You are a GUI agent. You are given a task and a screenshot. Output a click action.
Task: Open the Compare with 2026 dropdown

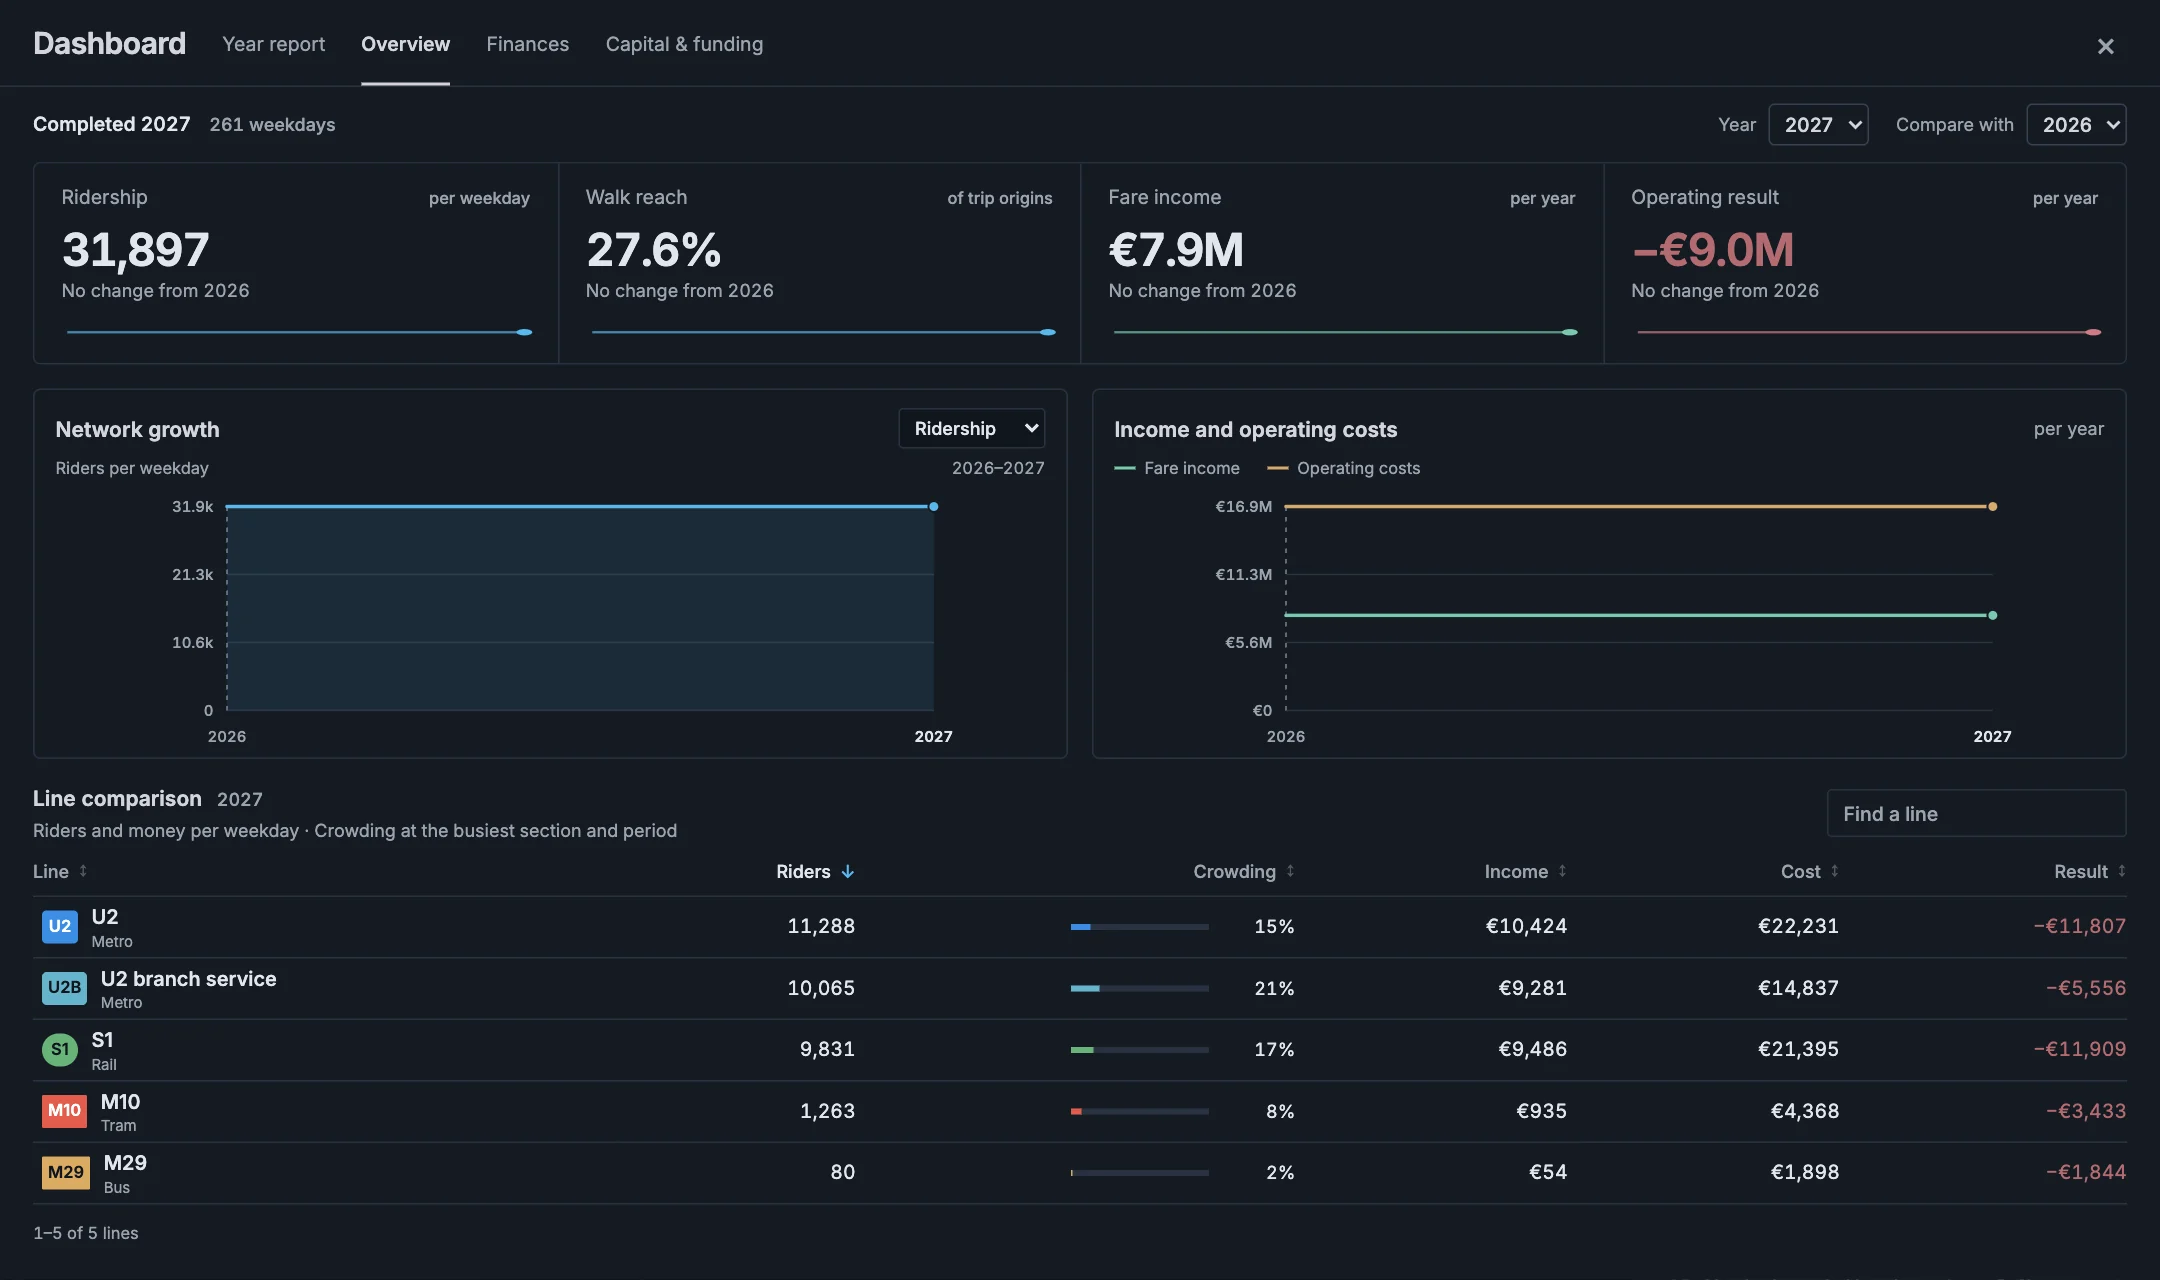[x=2076, y=125]
